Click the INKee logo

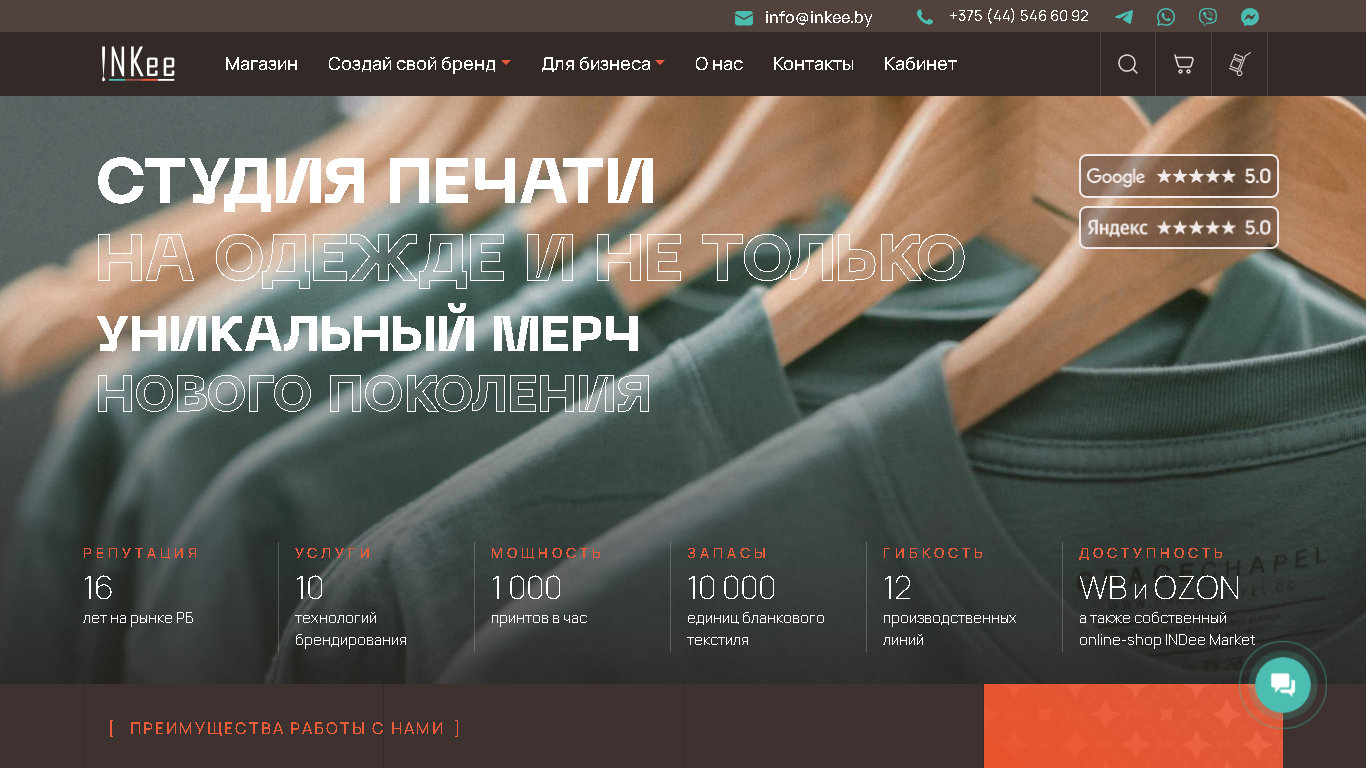click(138, 64)
